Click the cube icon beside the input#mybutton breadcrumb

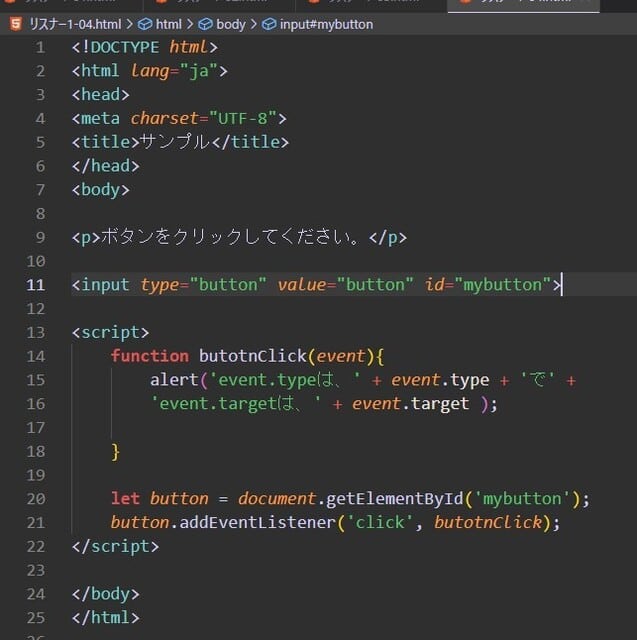pos(270,24)
